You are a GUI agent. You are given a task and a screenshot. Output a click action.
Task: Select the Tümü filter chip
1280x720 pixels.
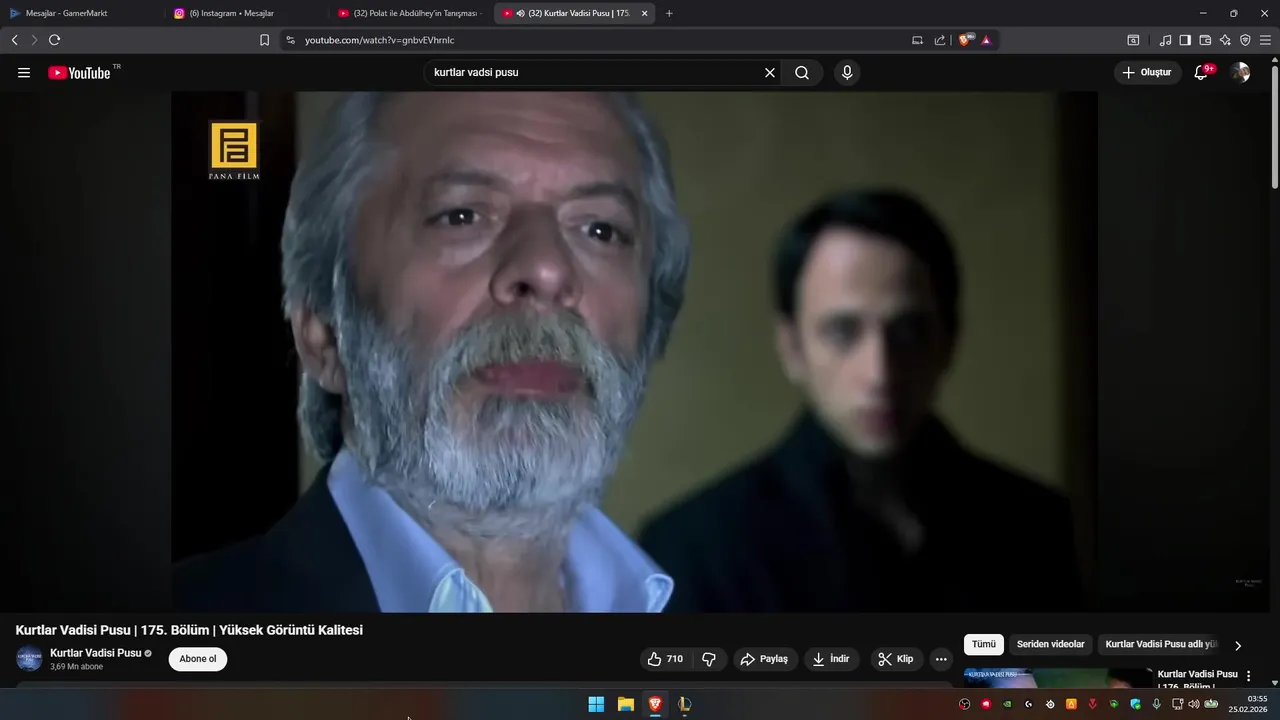click(x=984, y=644)
